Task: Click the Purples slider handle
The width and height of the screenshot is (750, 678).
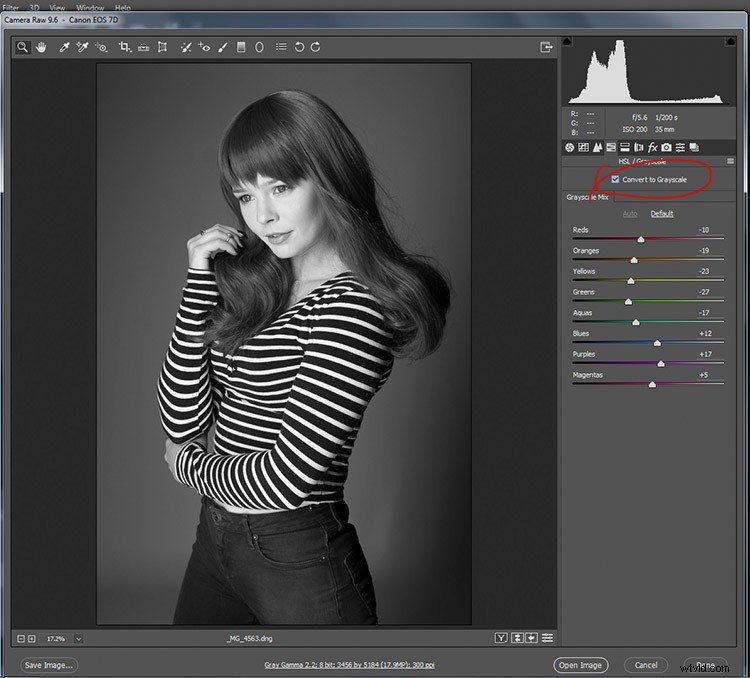Action: point(661,364)
